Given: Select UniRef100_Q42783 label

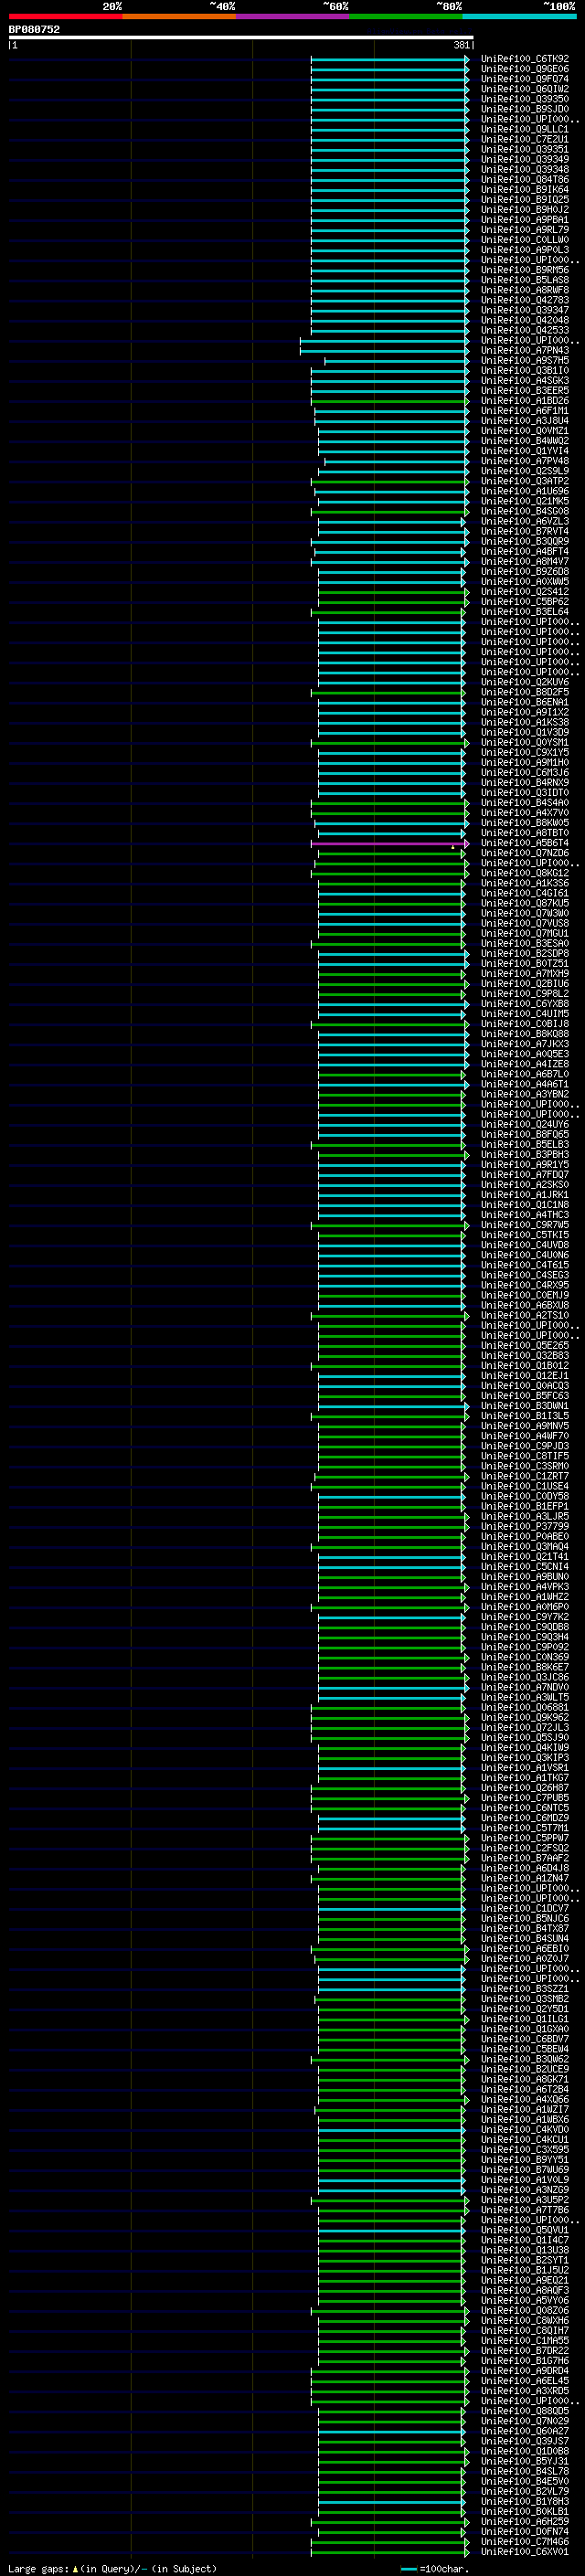Looking at the screenshot, I should 525,300.
